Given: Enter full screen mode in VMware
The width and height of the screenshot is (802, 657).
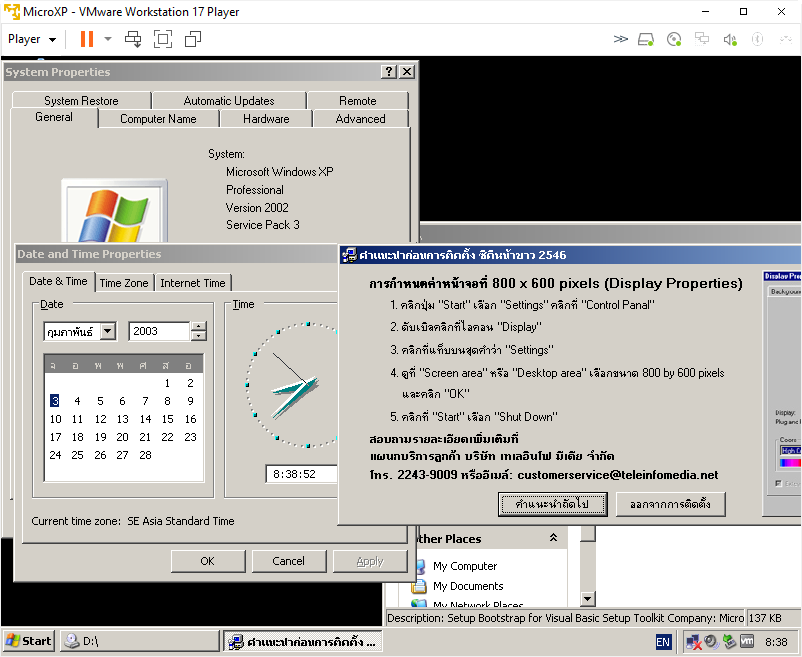Looking at the screenshot, I should coord(163,39).
